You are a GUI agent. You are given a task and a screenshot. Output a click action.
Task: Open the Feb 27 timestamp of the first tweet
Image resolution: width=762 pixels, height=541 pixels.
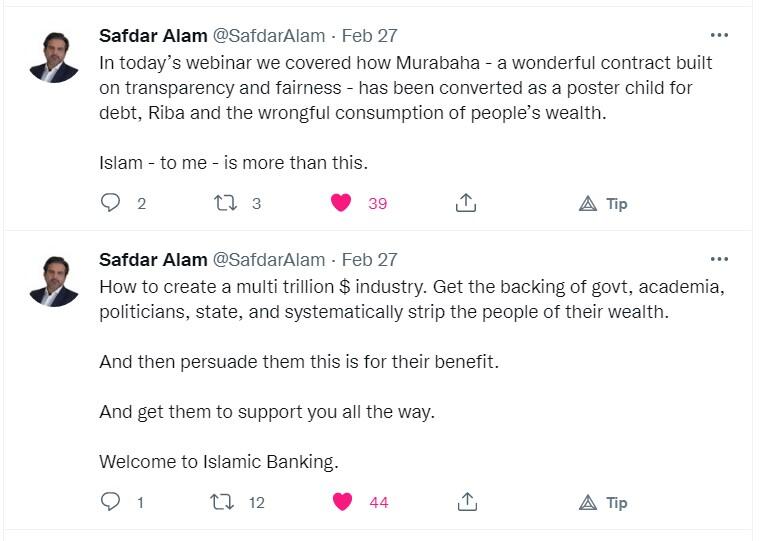[x=369, y=35]
